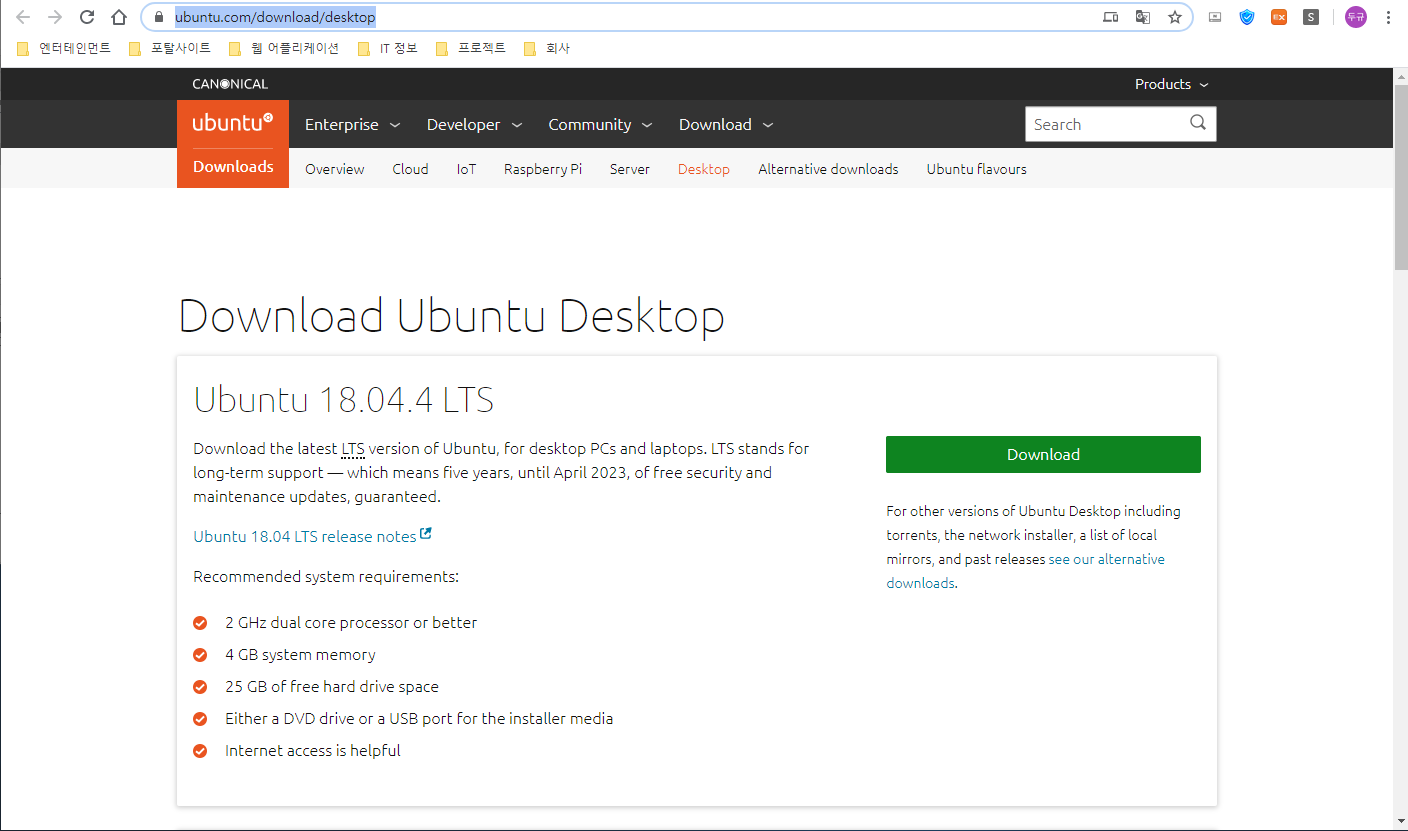Select the Desktop tab

coord(704,169)
